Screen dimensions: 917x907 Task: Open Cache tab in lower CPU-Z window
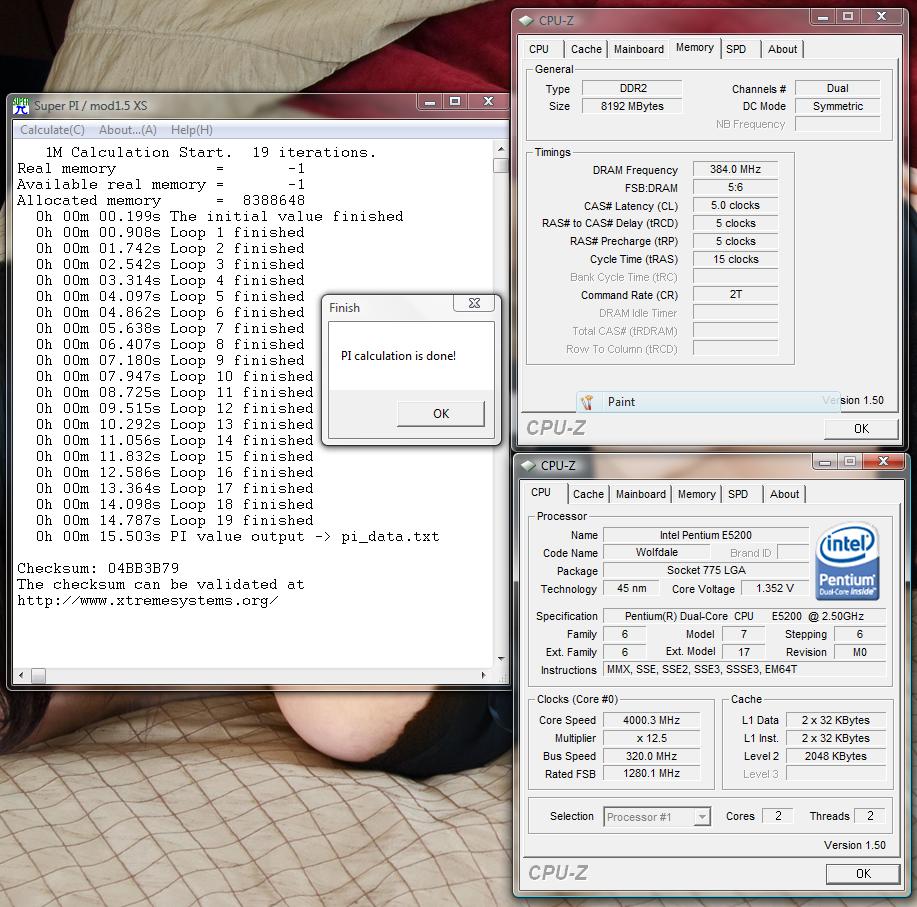coord(588,494)
